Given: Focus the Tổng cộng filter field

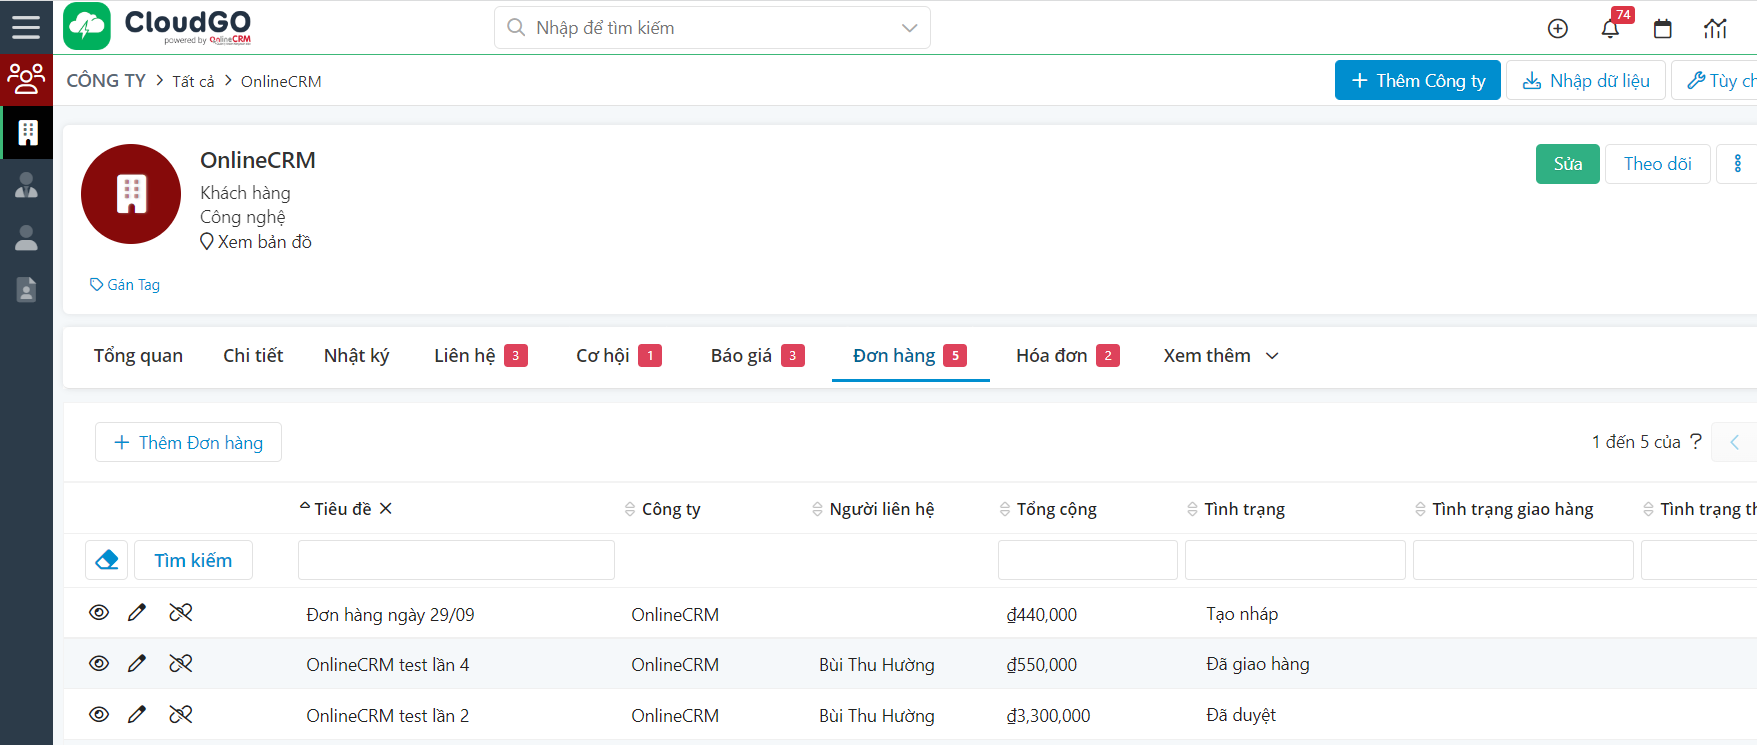Looking at the screenshot, I should (1088, 560).
